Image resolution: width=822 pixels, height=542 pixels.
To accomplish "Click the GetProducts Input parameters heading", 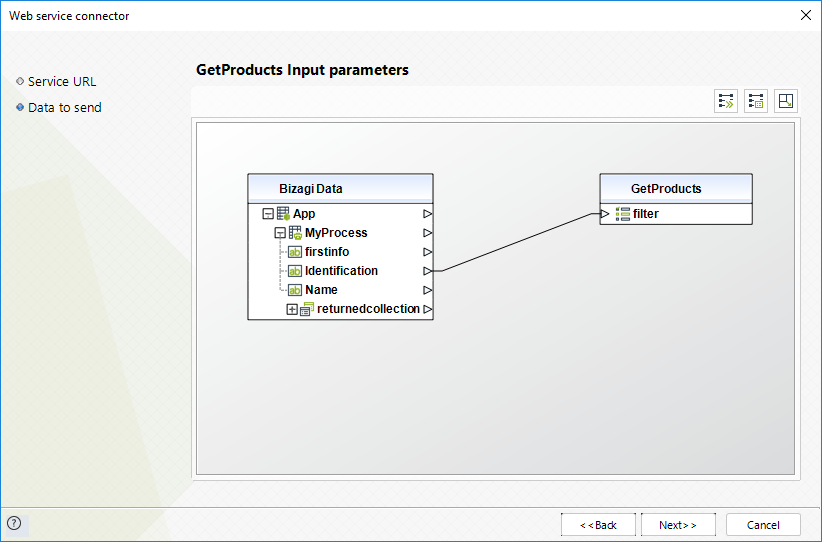I will (302, 70).
